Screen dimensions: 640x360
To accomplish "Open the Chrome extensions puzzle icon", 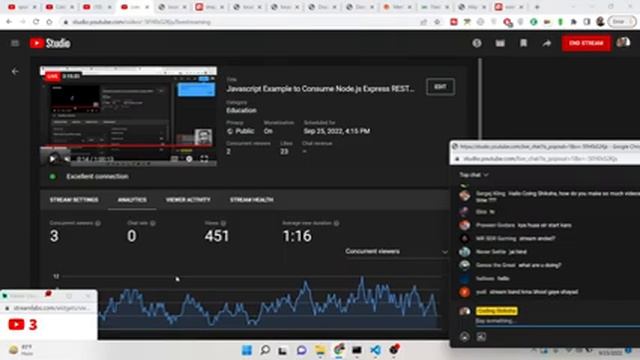I will coord(573,22).
